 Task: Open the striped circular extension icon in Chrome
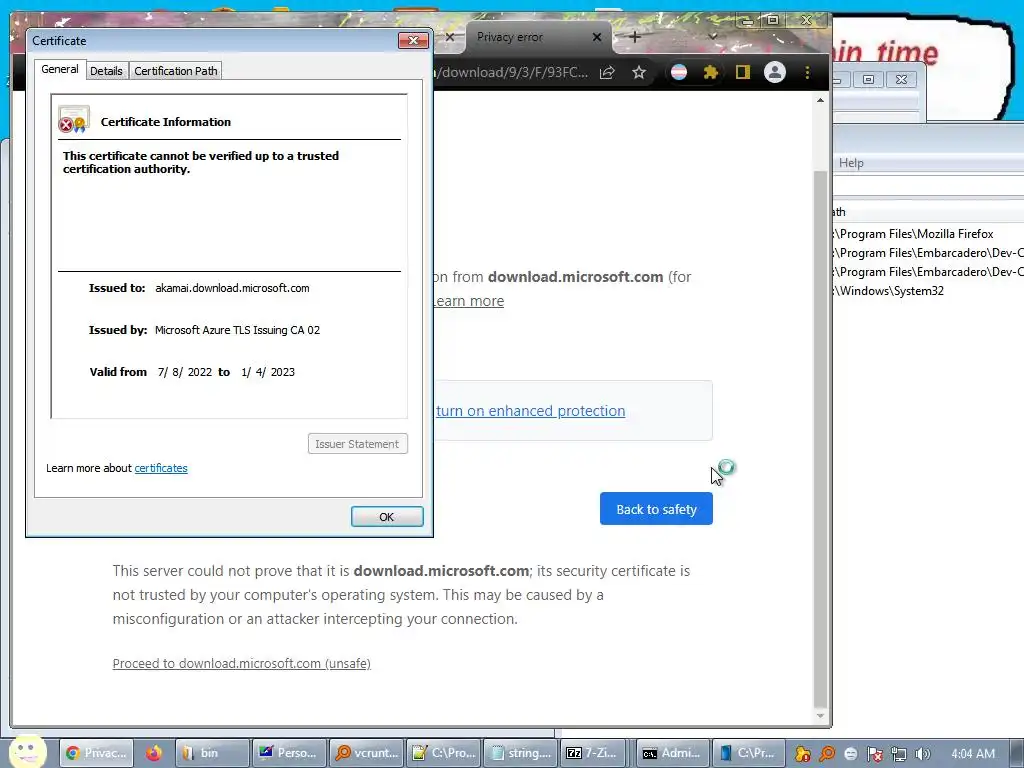click(x=679, y=72)
